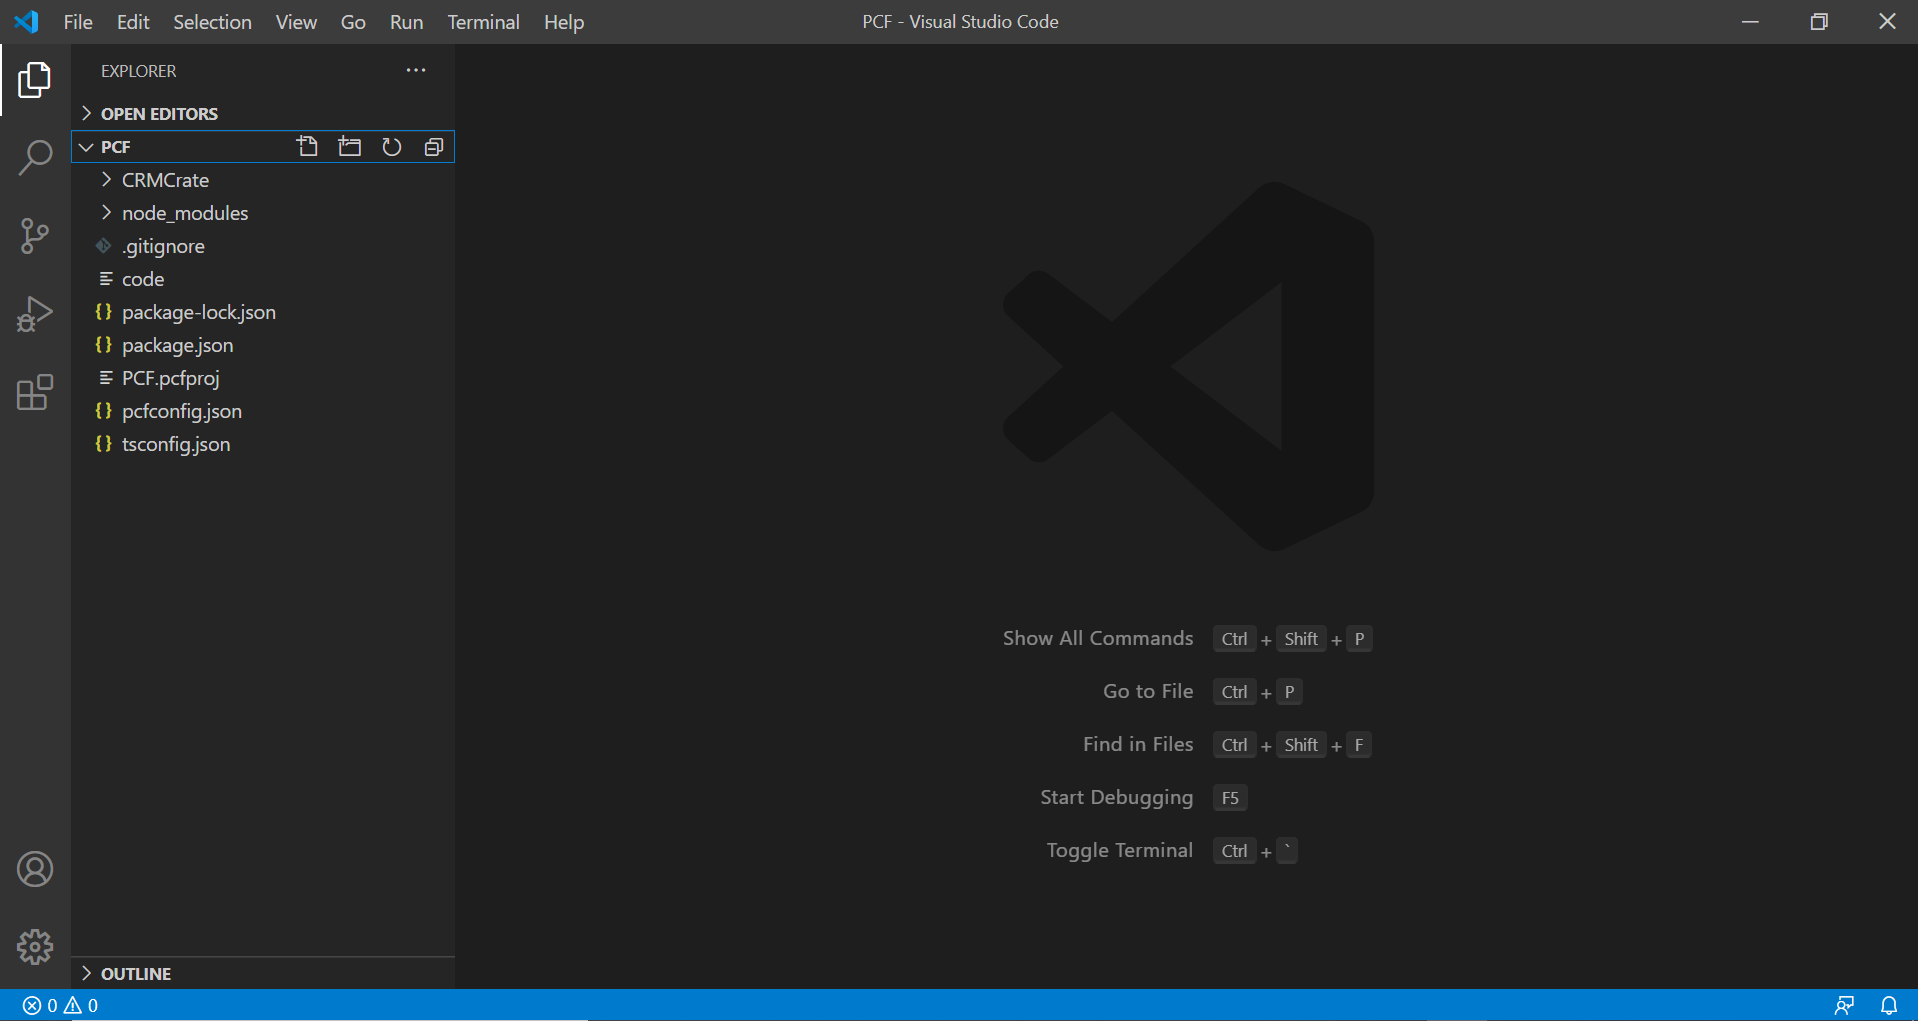Open Views and More Actions menu in Explorer
Screen dimensions: 1918x1021
coord(416,70)
